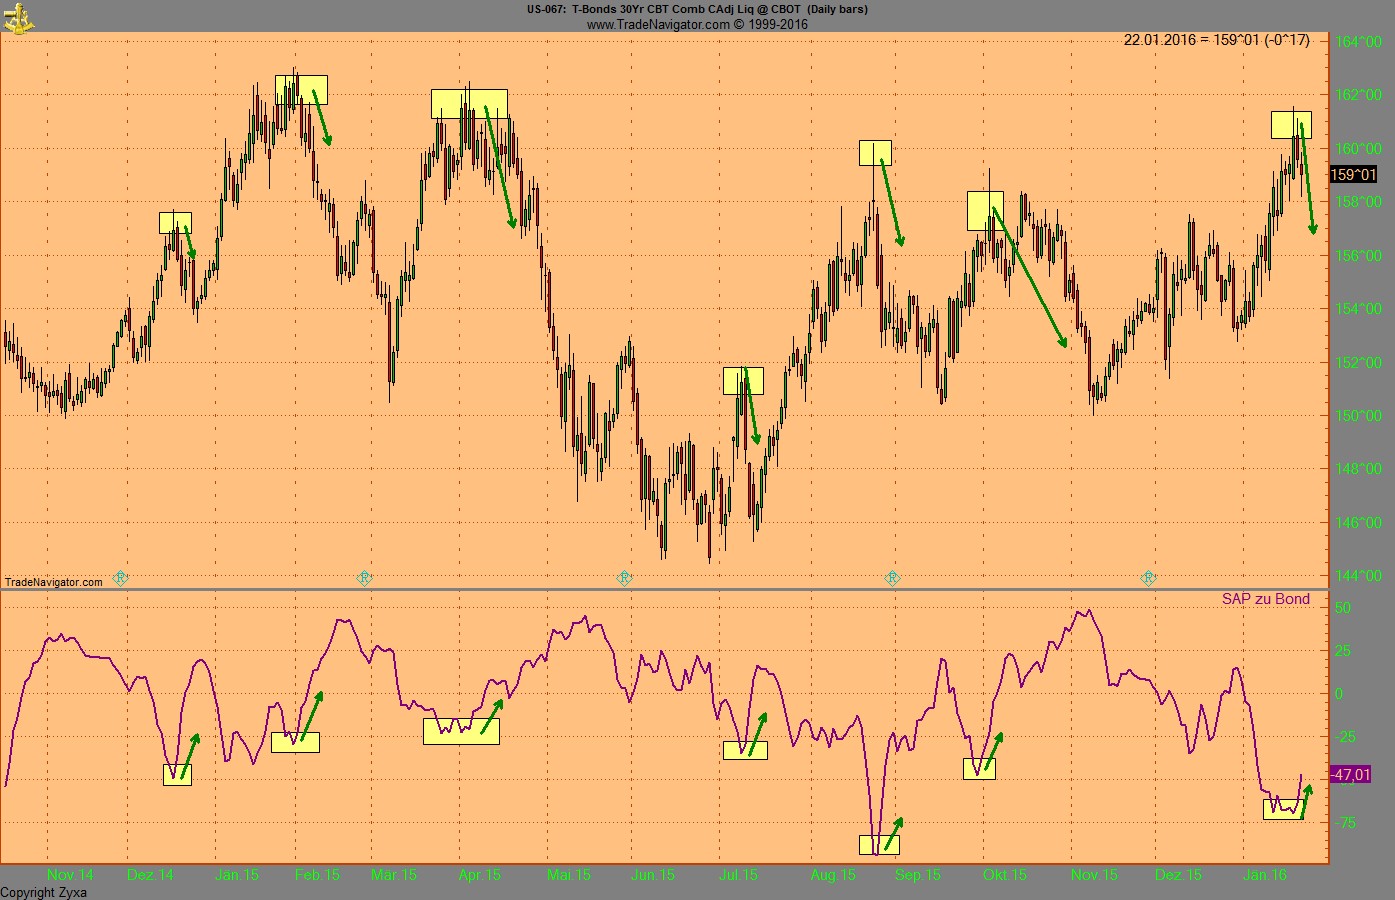The image size is (1395, 900).
Task: Expand the 159^01 price marker on the right axis
Action: 1352,175
